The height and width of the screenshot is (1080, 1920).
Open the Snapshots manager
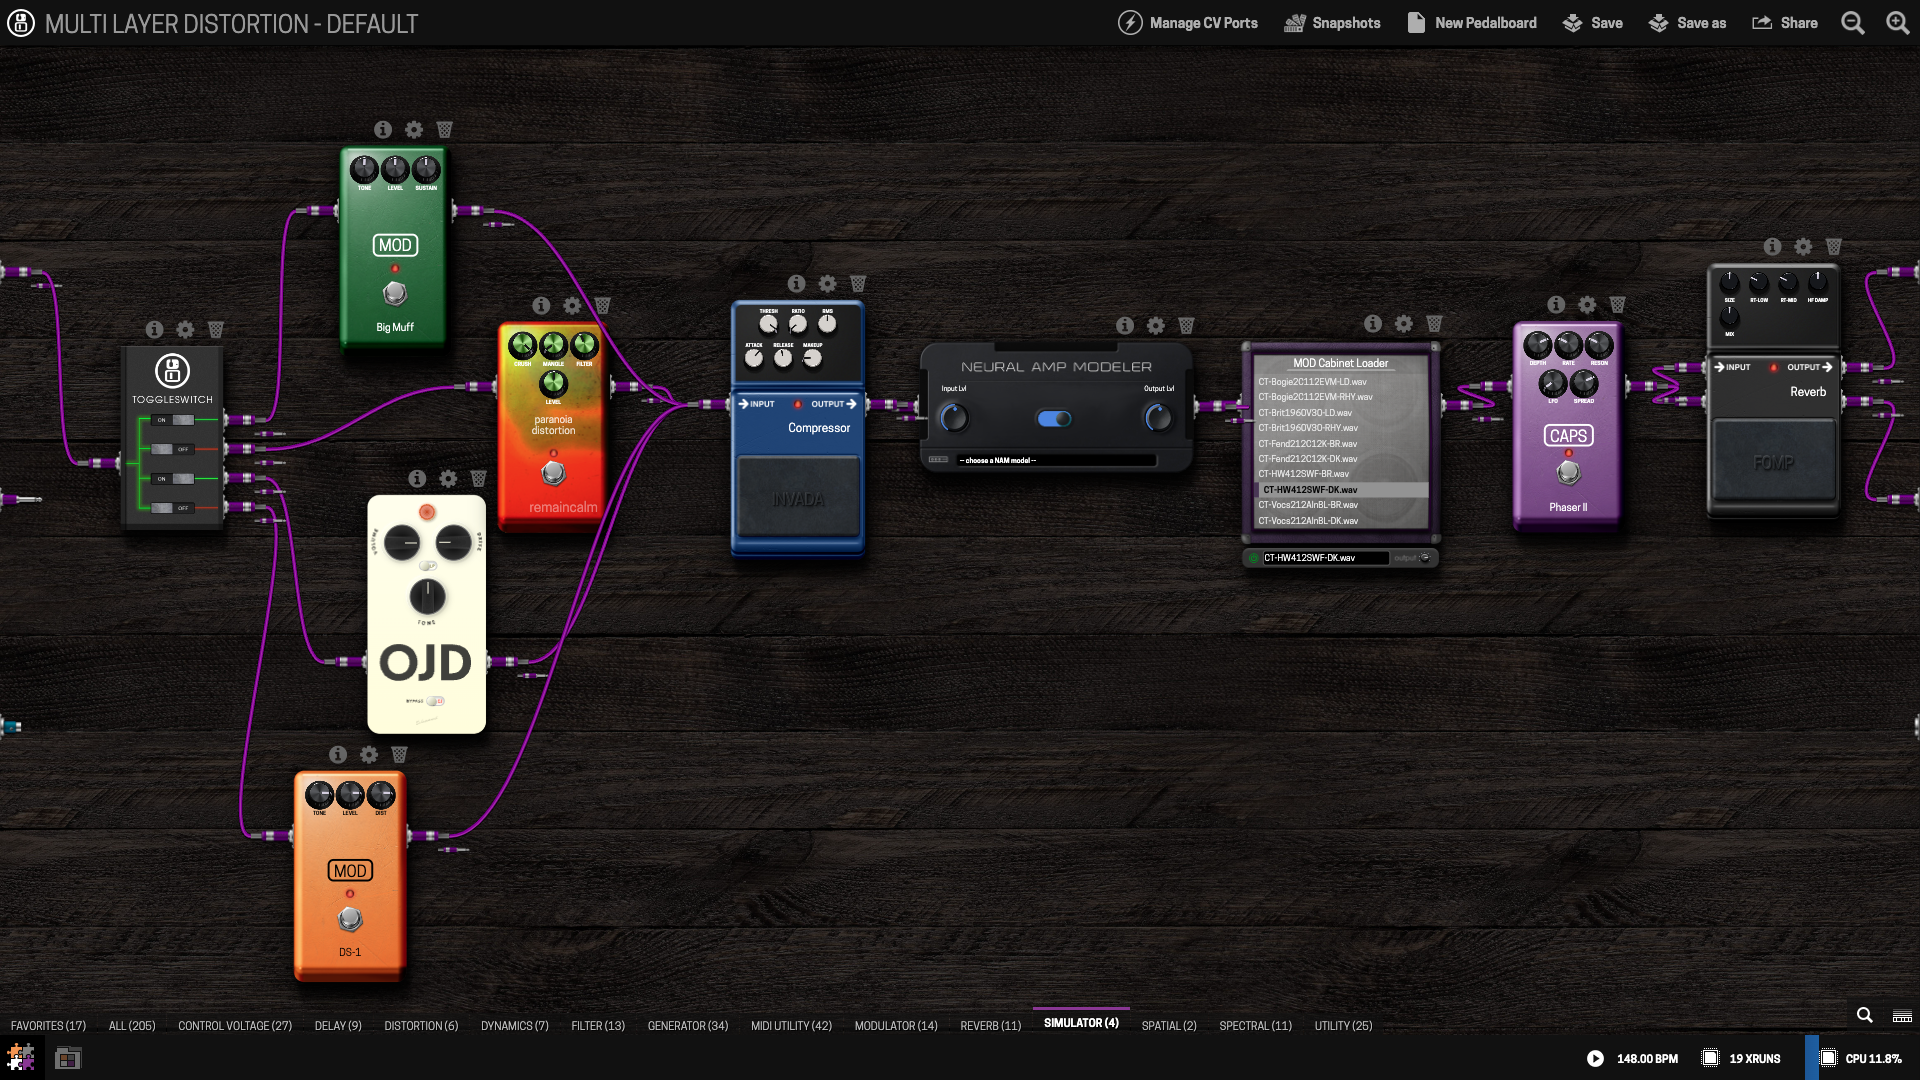point(1332,23)
